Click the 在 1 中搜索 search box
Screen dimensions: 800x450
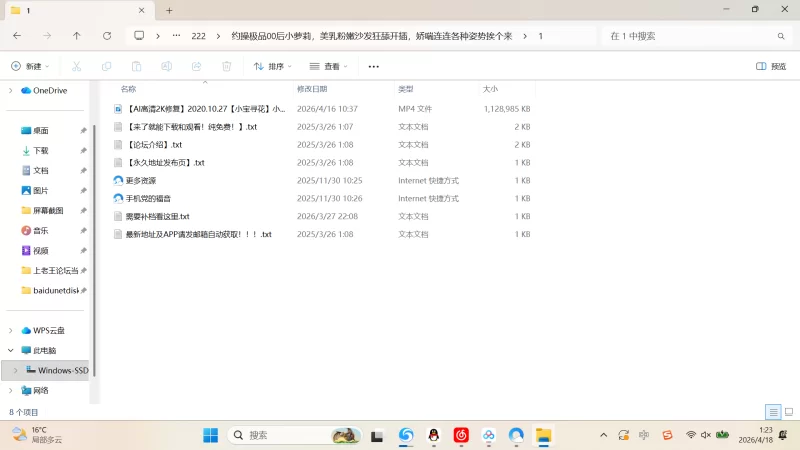690,35
